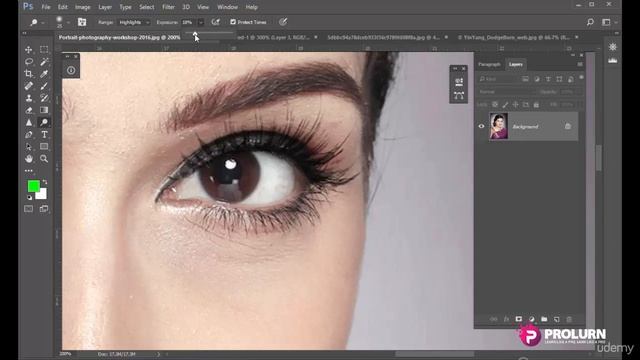Open the Filter menu
Image resolution: width=640 pixels, height=360 pixels.
[x=168, y=7]
